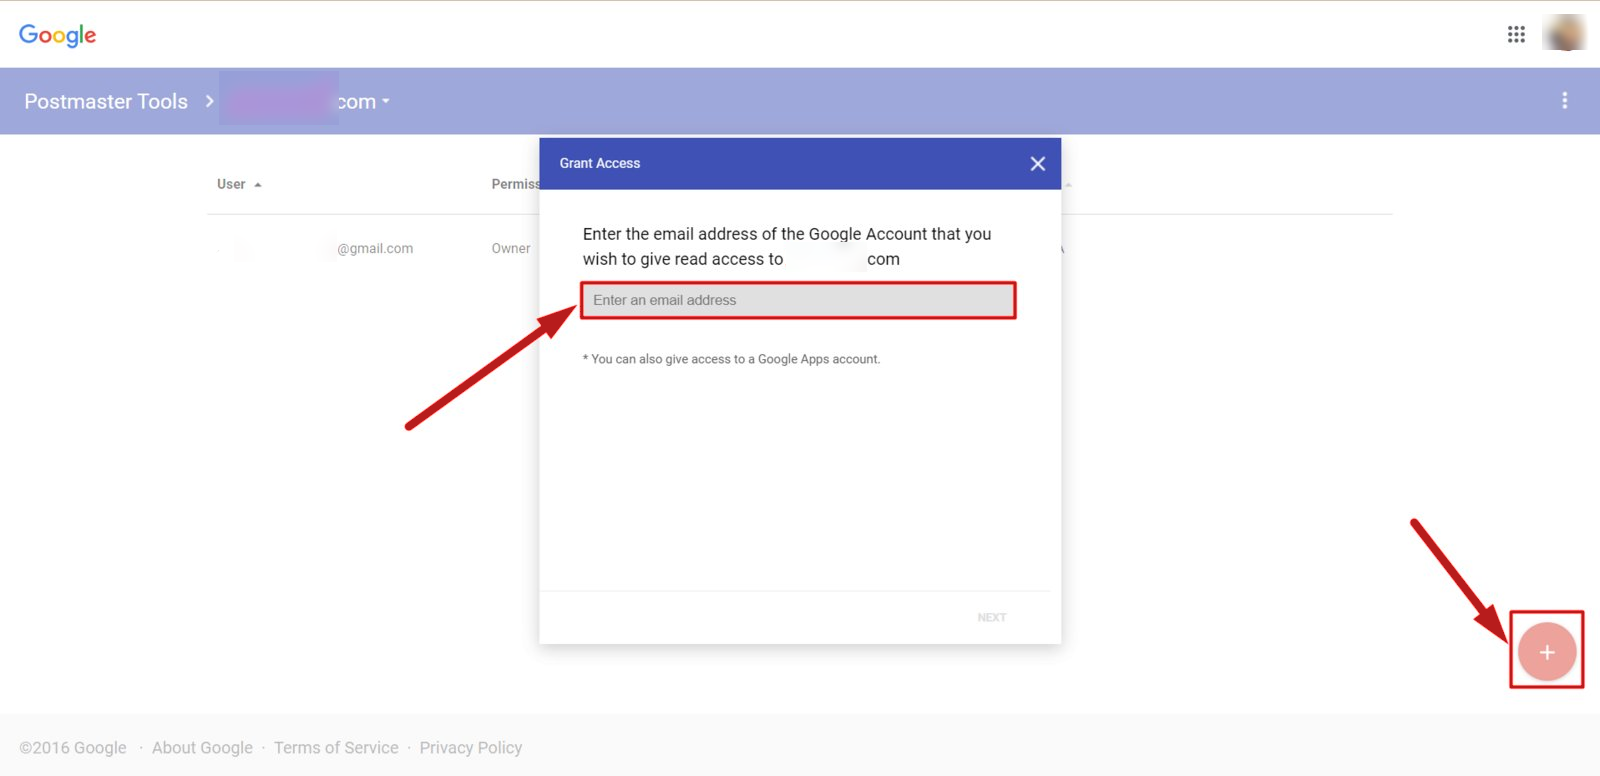The image size is (1600, 776).
Task: Click the NEXT button in the dialog
Action: point(992,618)
